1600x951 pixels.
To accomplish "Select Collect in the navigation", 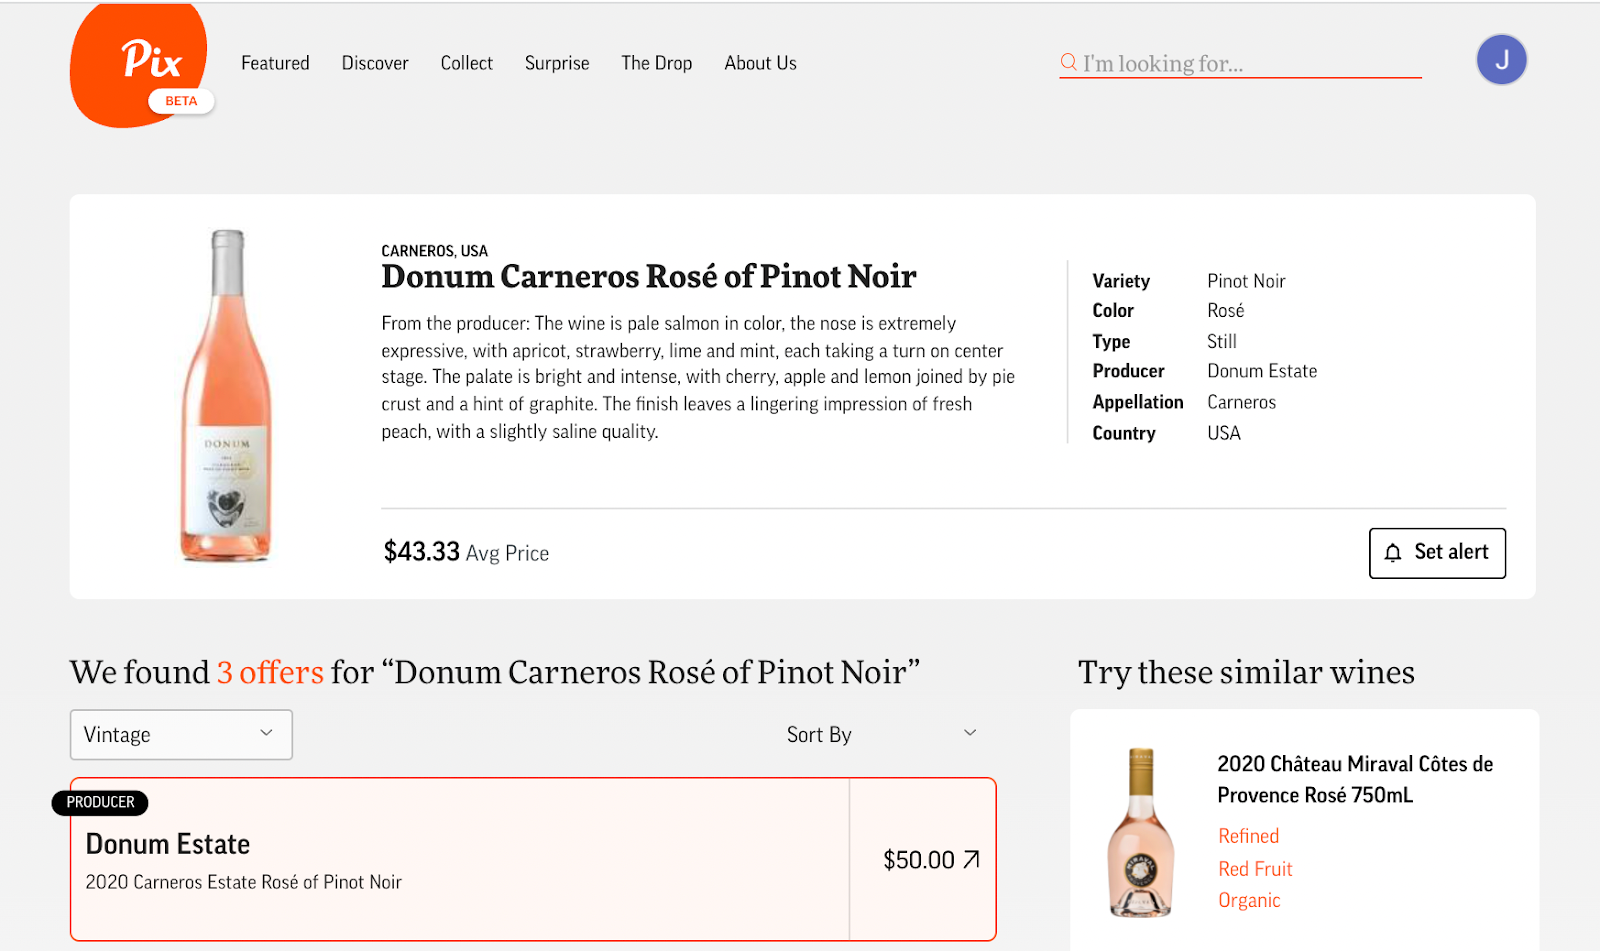I will click(467, 63).
